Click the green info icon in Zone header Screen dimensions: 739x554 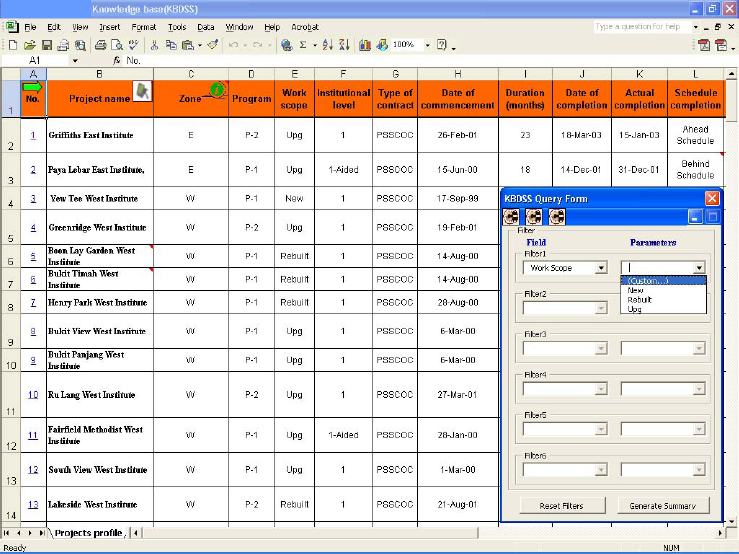[217, 89]
